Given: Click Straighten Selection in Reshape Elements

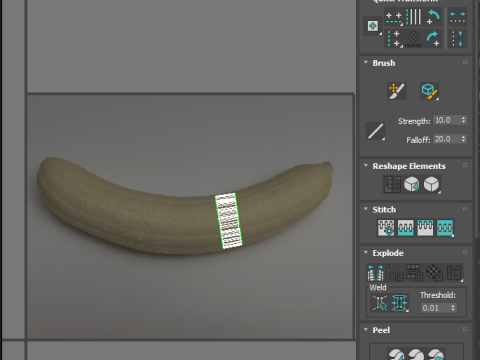Looking at the screenshot, I should point(392,184).
